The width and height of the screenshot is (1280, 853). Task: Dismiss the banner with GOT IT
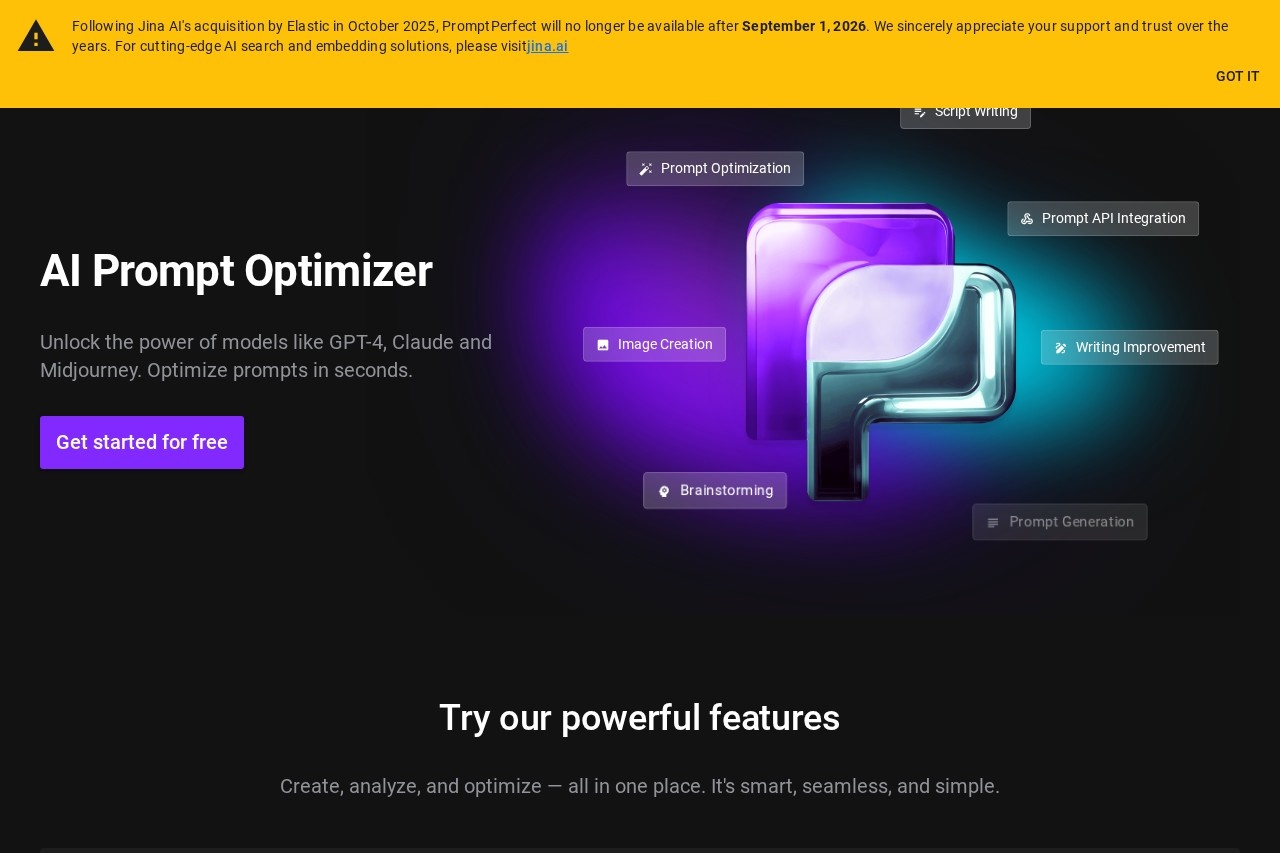[x=1237, y=76]
